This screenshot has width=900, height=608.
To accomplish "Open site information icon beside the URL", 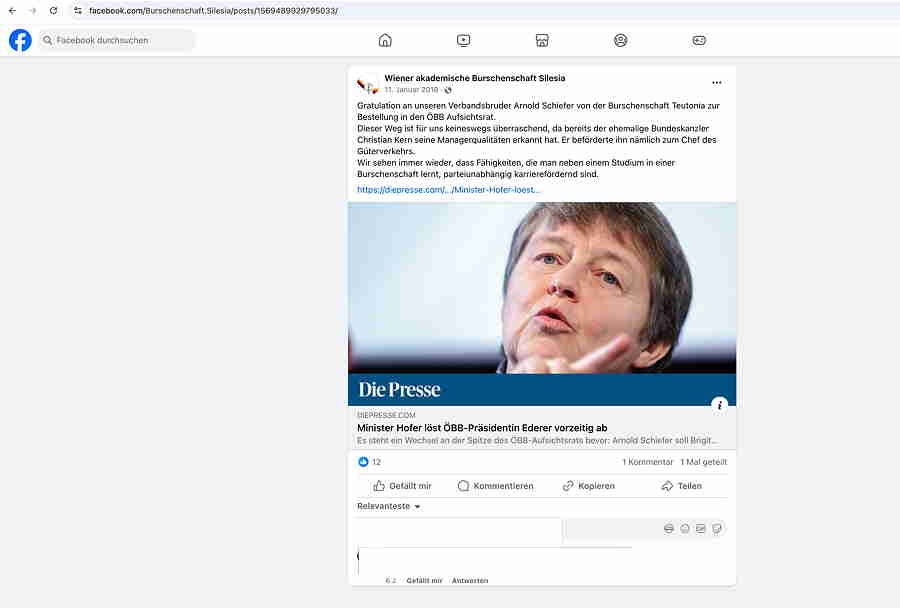I will coord(78,11).
